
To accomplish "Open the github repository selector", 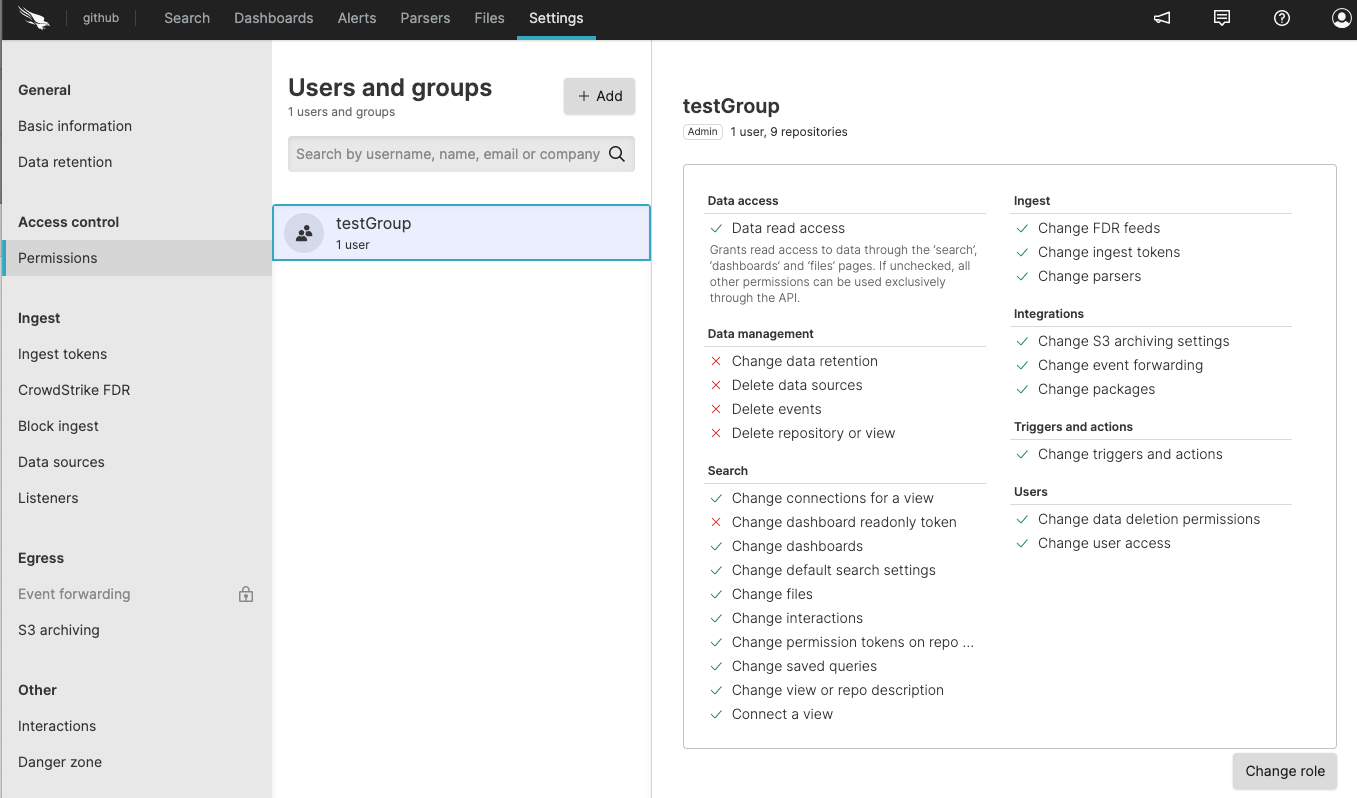I will 100,17.
